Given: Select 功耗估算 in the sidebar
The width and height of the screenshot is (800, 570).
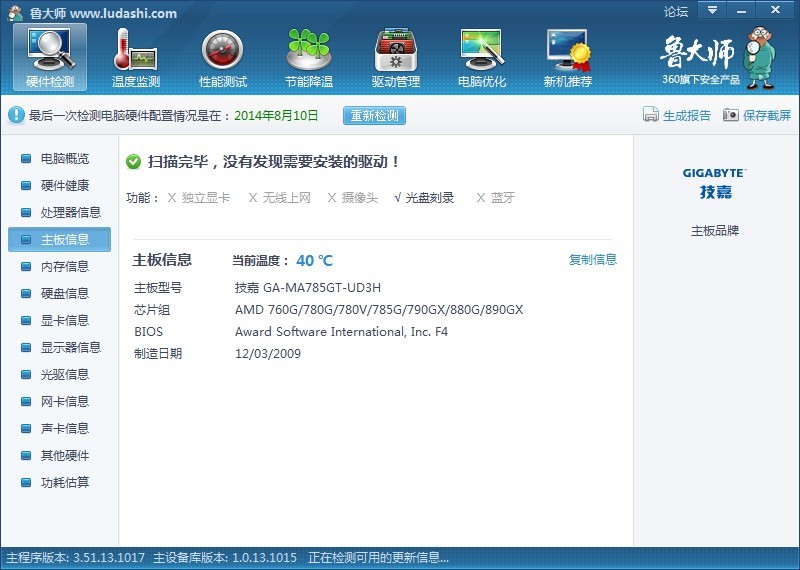Looking at the screenshot, I should (x=59, y=483).
